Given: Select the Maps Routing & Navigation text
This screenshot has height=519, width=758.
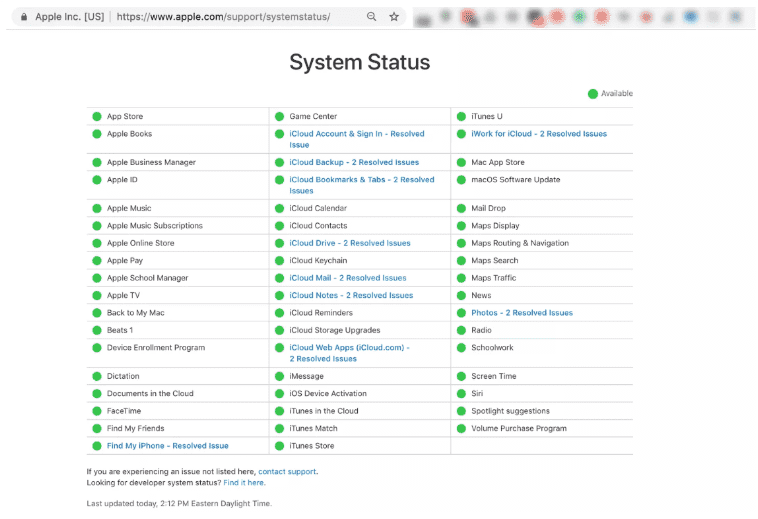Looking at the screenshot, I should (520, 243).
